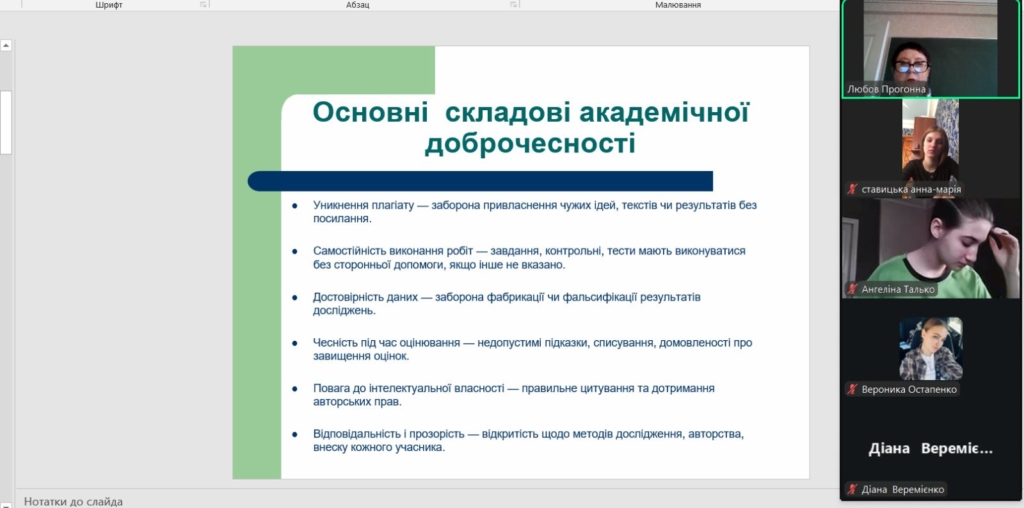Click the scroll-up arrow of the slide panel
1024x508 pixels.
tap(6, 45)
